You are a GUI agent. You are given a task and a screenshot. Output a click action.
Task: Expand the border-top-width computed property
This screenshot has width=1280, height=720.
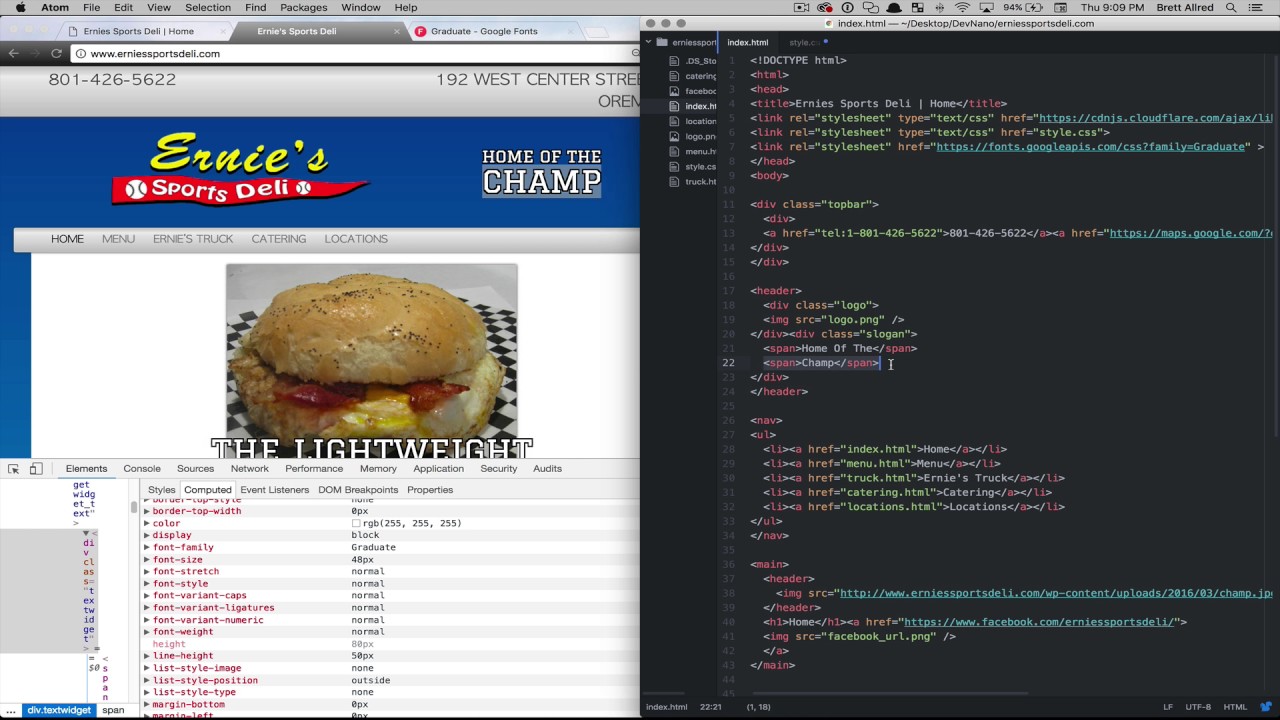pos(147,511)
